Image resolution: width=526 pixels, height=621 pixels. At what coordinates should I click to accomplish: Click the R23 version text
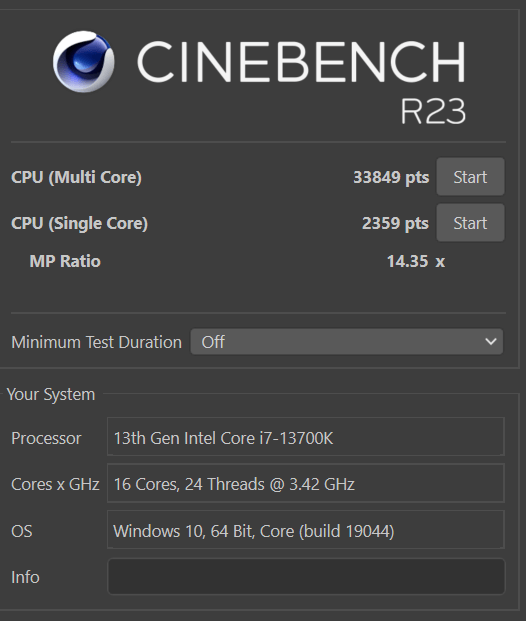point(433,111)
